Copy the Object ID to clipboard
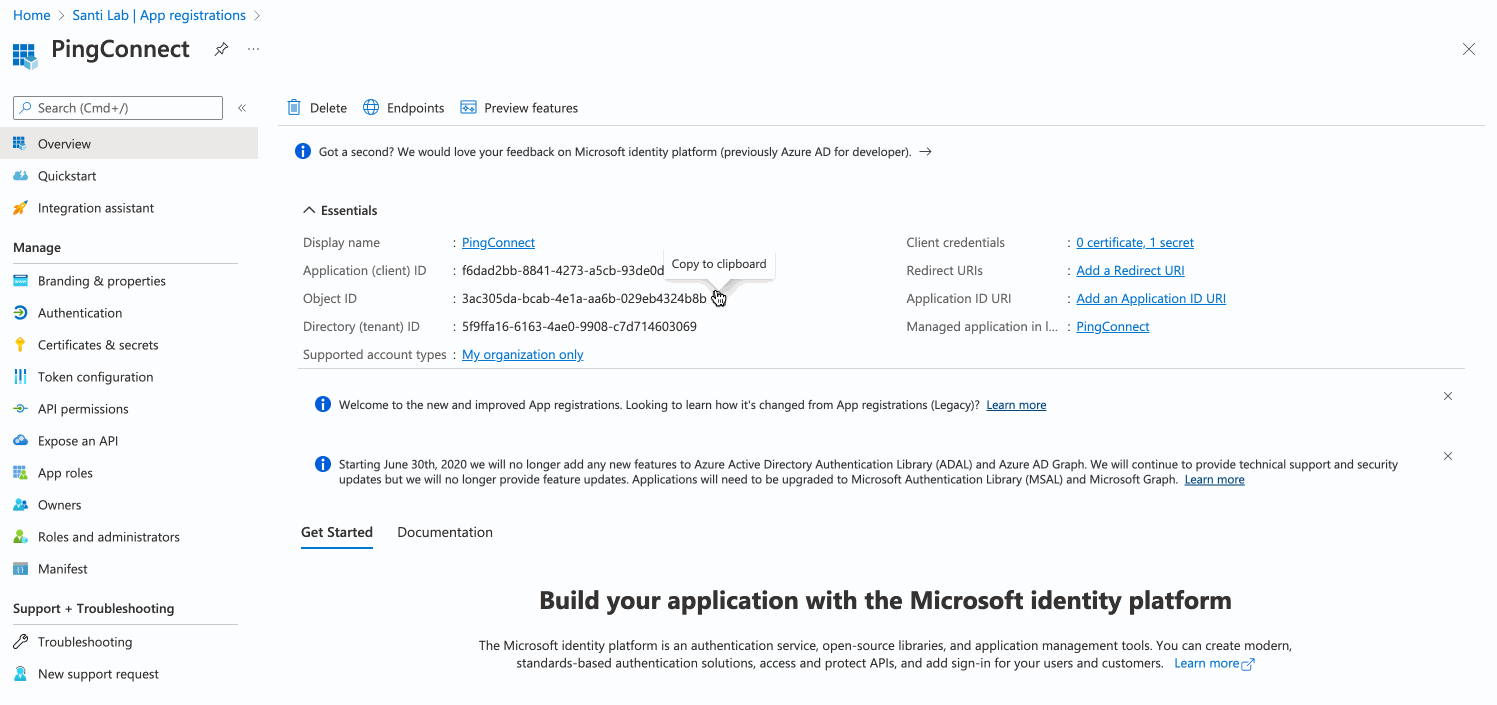The width and height of the screenshot is (1497, 705). pyautogui.click(x=718, y=297)
